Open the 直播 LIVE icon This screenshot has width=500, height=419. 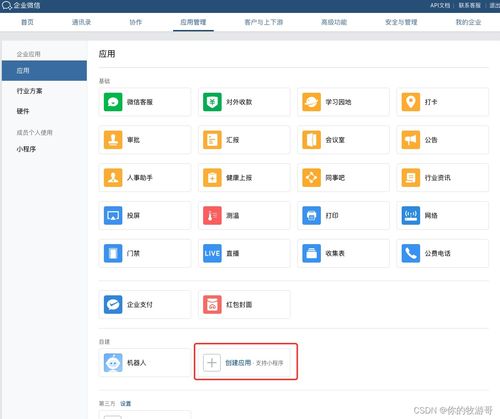(x=212, y=253)
